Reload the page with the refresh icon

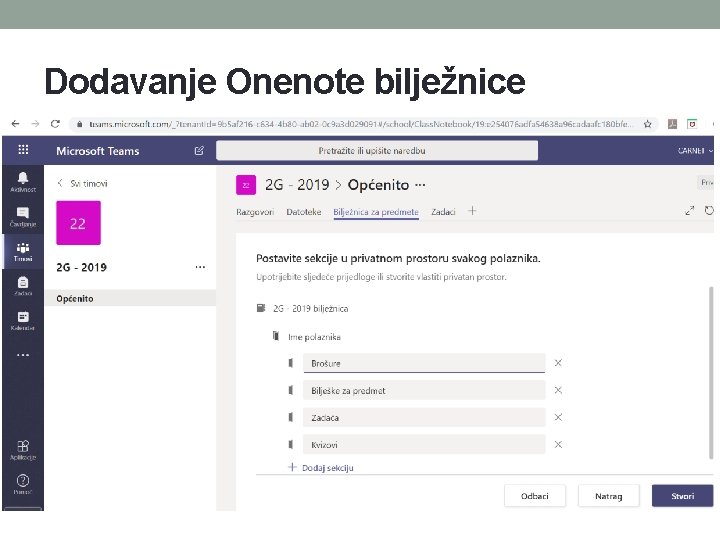click(56, 124)
